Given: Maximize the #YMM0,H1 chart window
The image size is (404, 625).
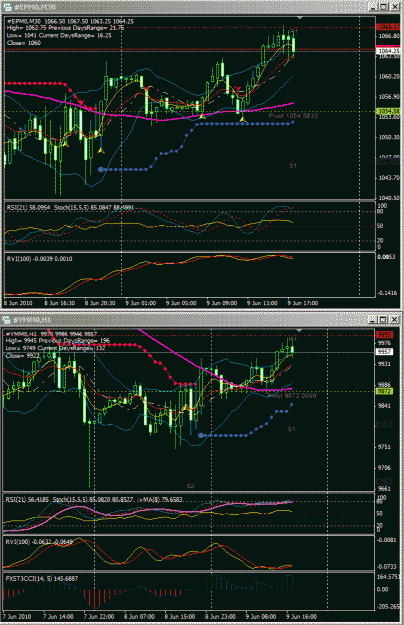Looking at the screenshot, I should [x=383, y=320].
